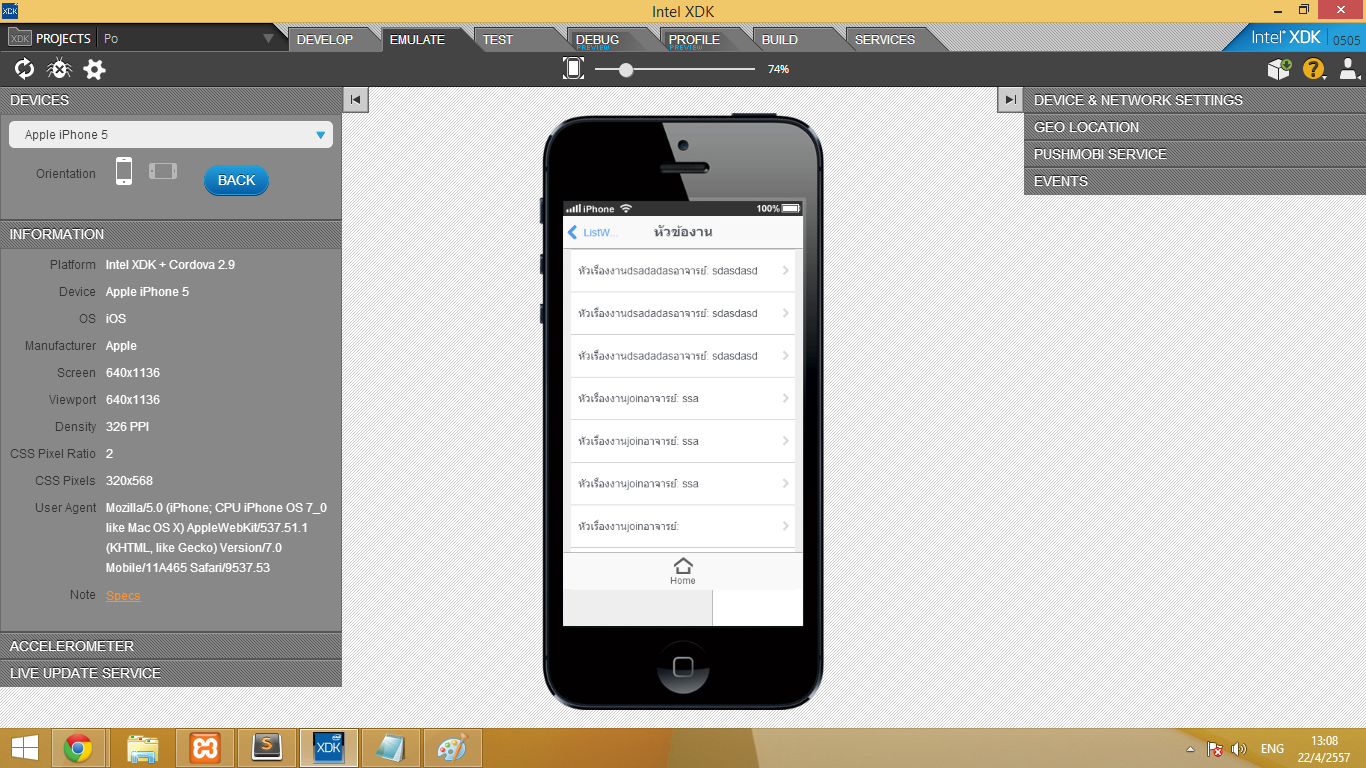The height and width of the screenshot is (768, 1366).
Task: Open emulator settings gear icon
Action: click(x=94, y=69)
